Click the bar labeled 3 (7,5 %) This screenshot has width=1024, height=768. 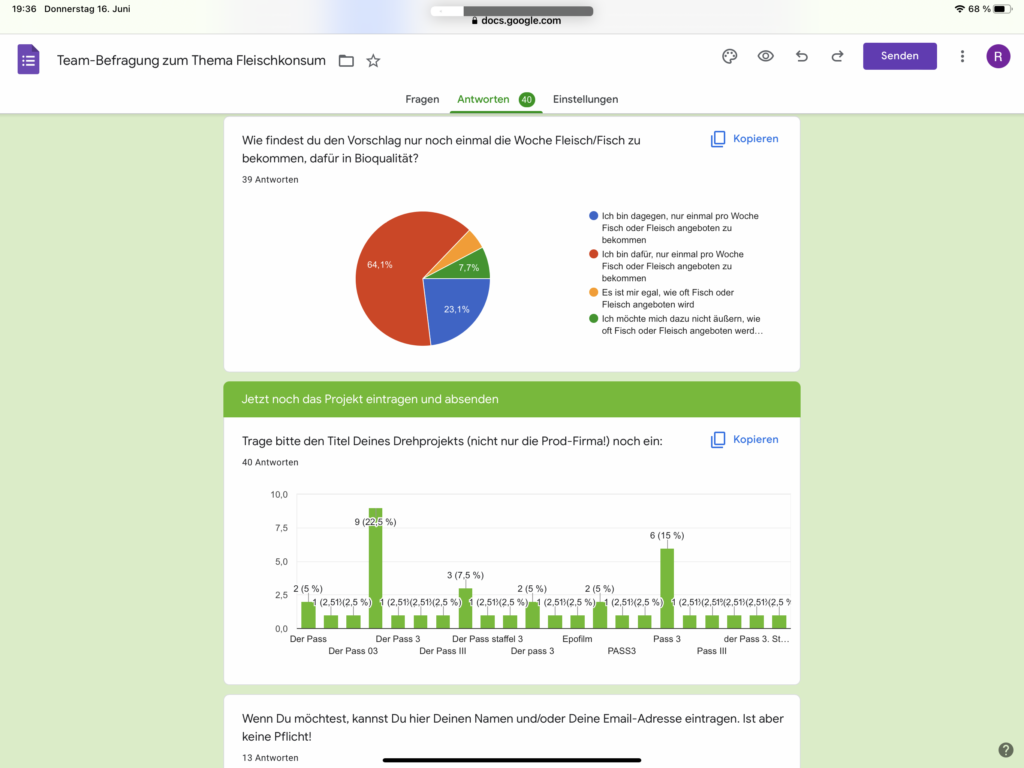click(465, 608)
